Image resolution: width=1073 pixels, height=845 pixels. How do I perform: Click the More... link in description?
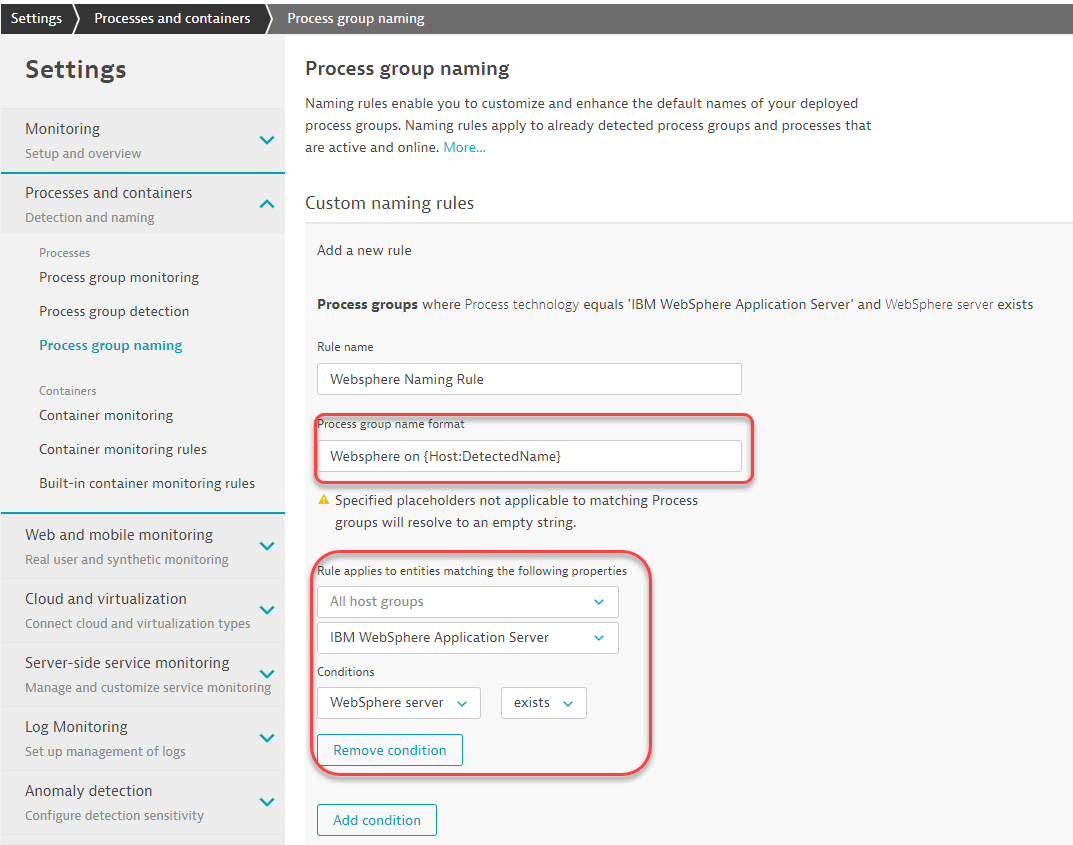pyautogui.click(x=465, y=147)
